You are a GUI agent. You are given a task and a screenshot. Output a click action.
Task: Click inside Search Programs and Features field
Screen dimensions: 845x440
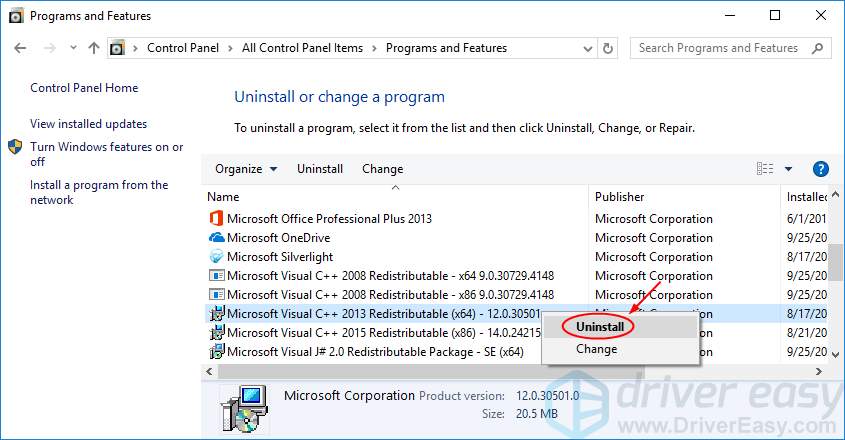pos(720,48)
